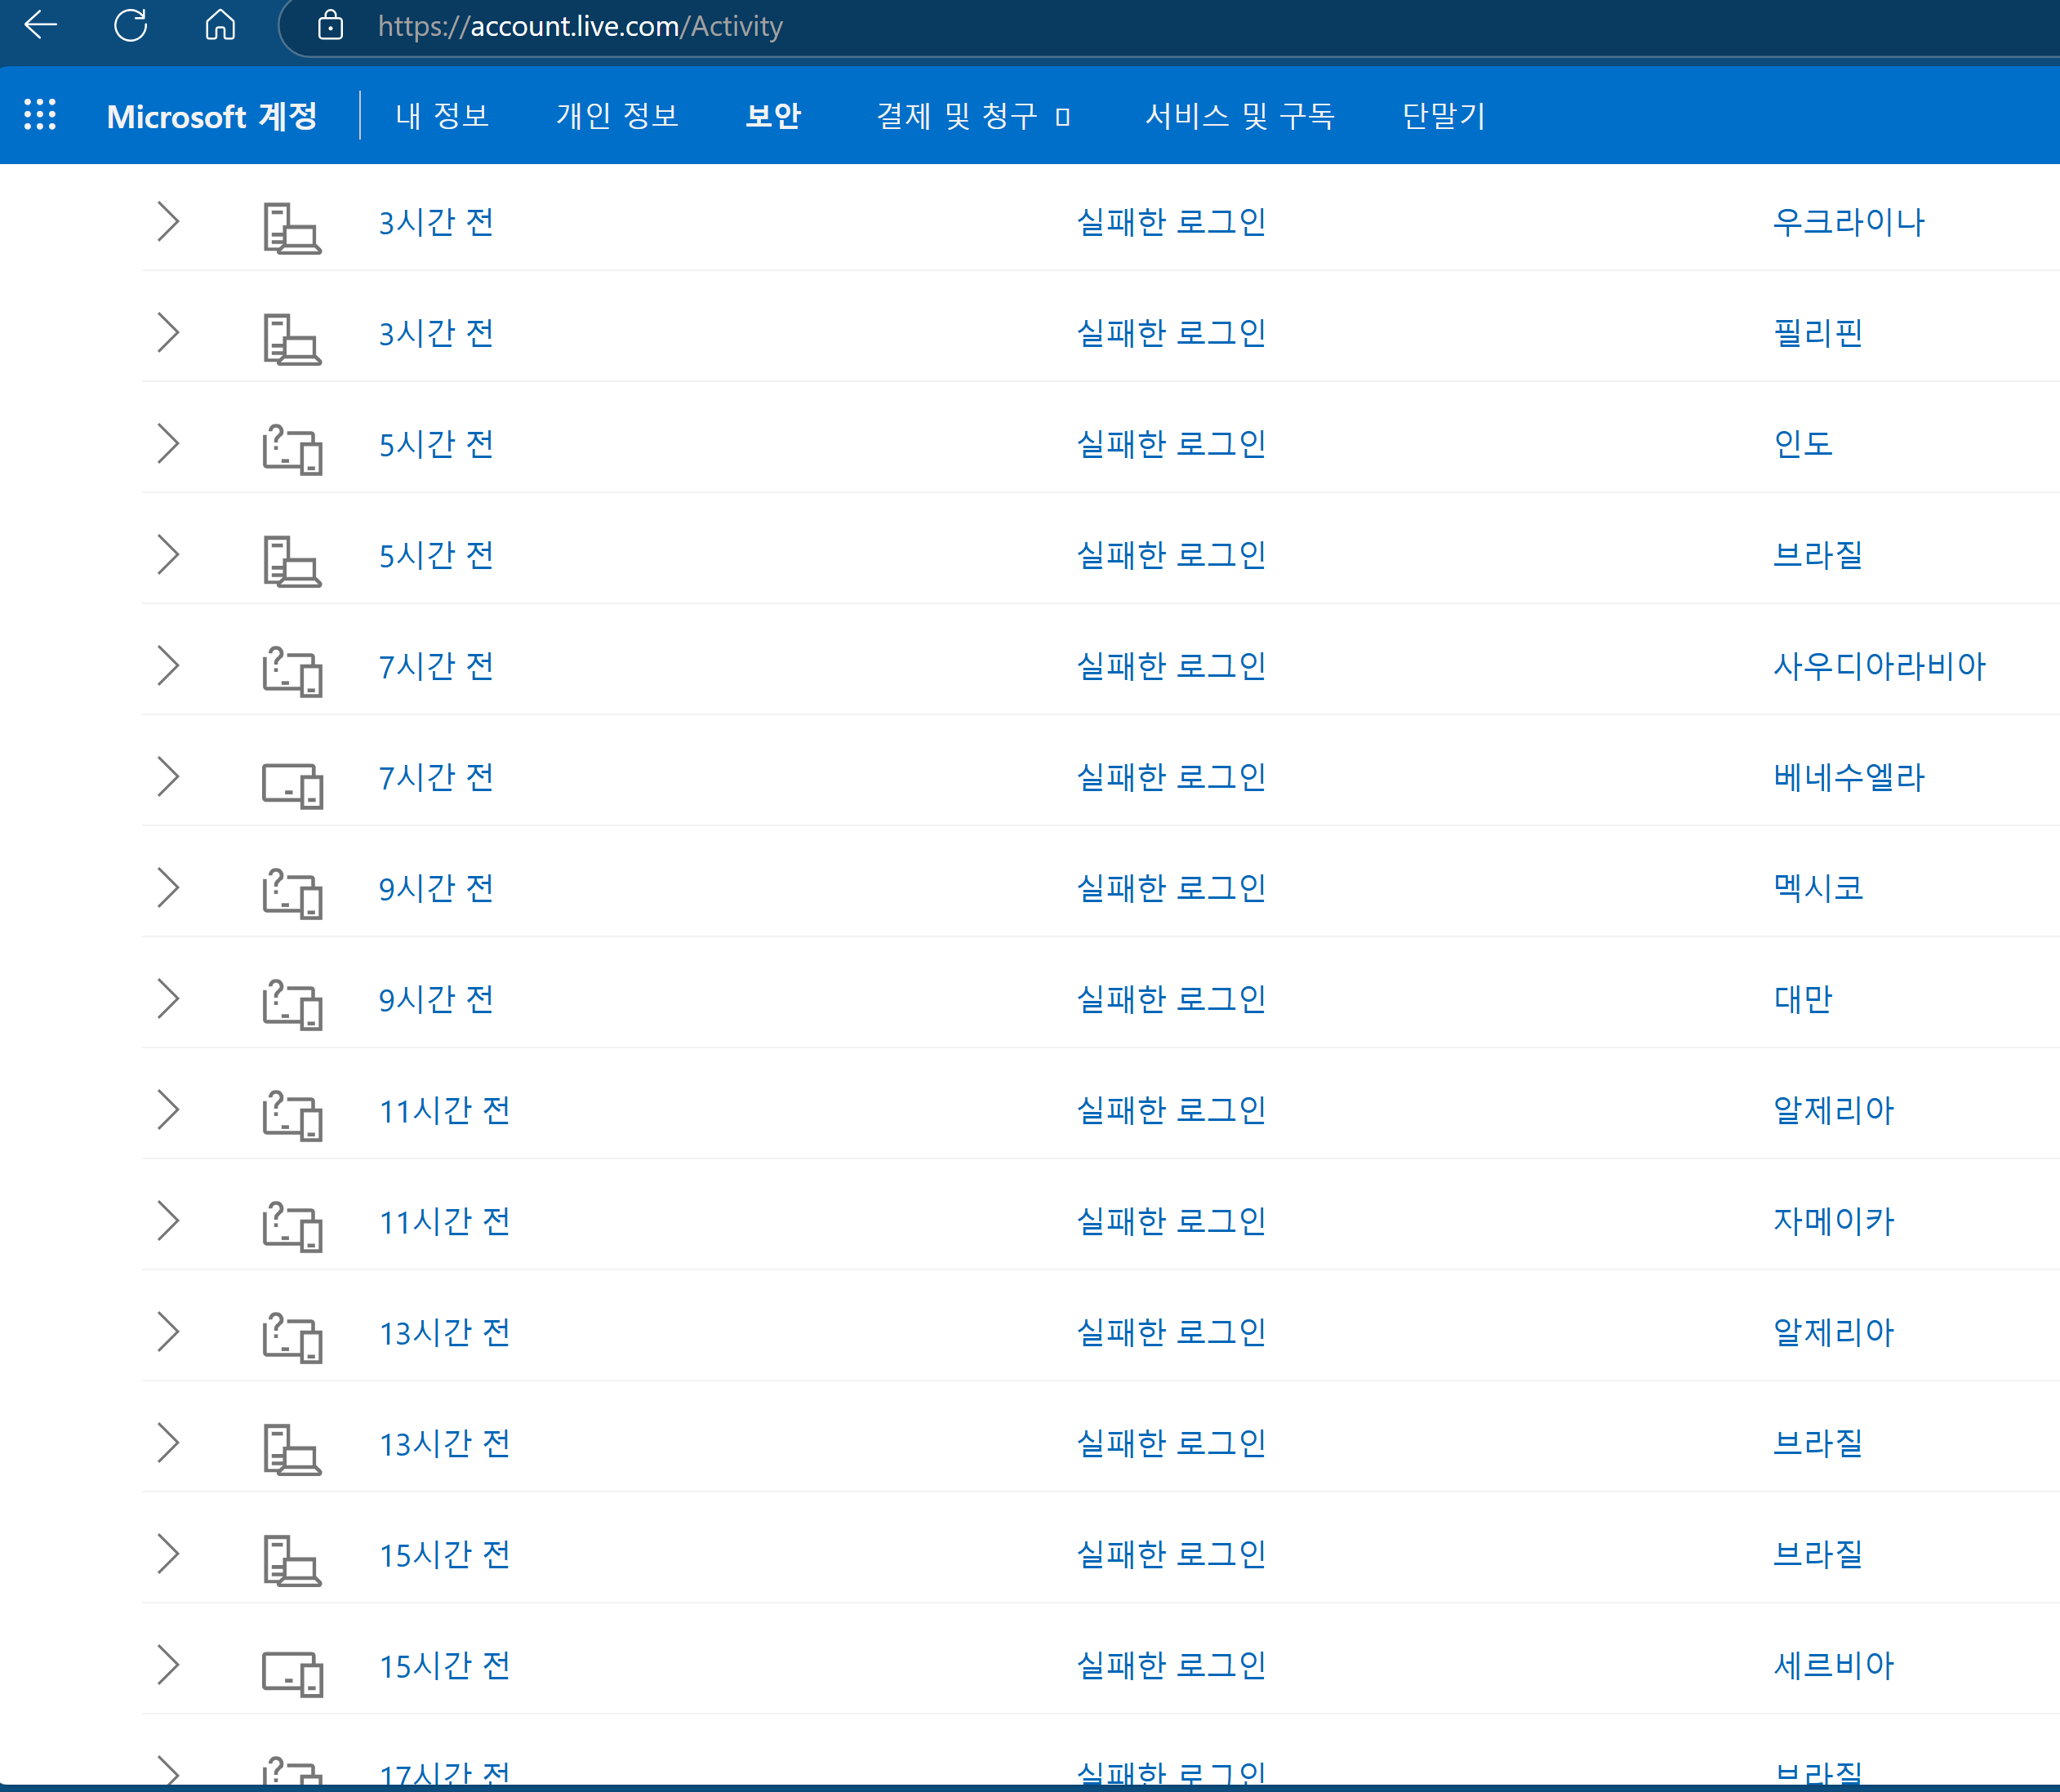Click the Microsoft 계정 title link
The height and width of the screenshot is (1792, 2060).
coord(212,116)
